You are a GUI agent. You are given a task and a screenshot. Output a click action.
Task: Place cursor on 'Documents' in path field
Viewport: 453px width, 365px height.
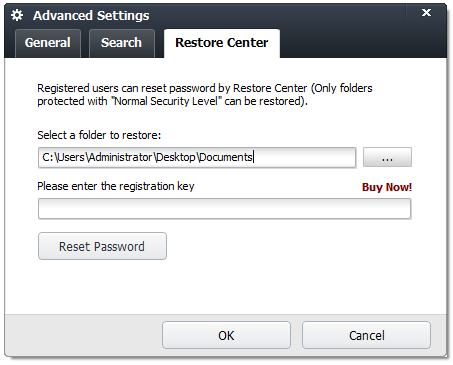point(225,157)
